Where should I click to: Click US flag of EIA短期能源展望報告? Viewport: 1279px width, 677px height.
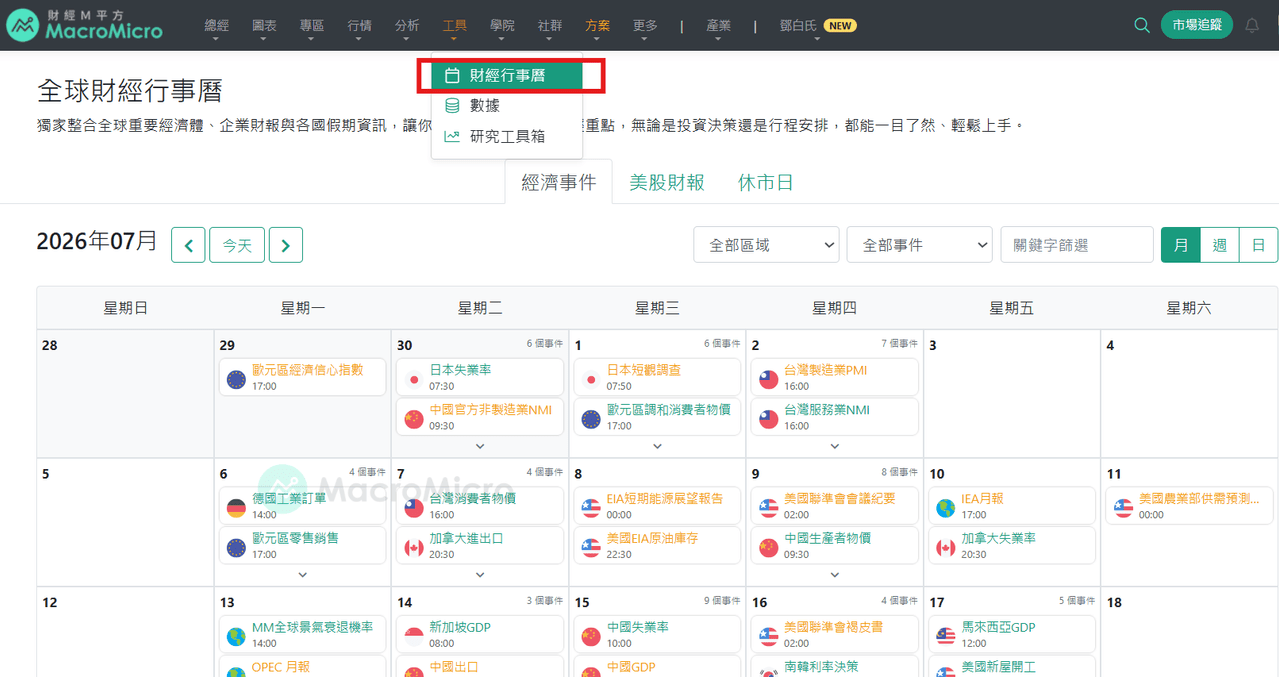point(590,508)
